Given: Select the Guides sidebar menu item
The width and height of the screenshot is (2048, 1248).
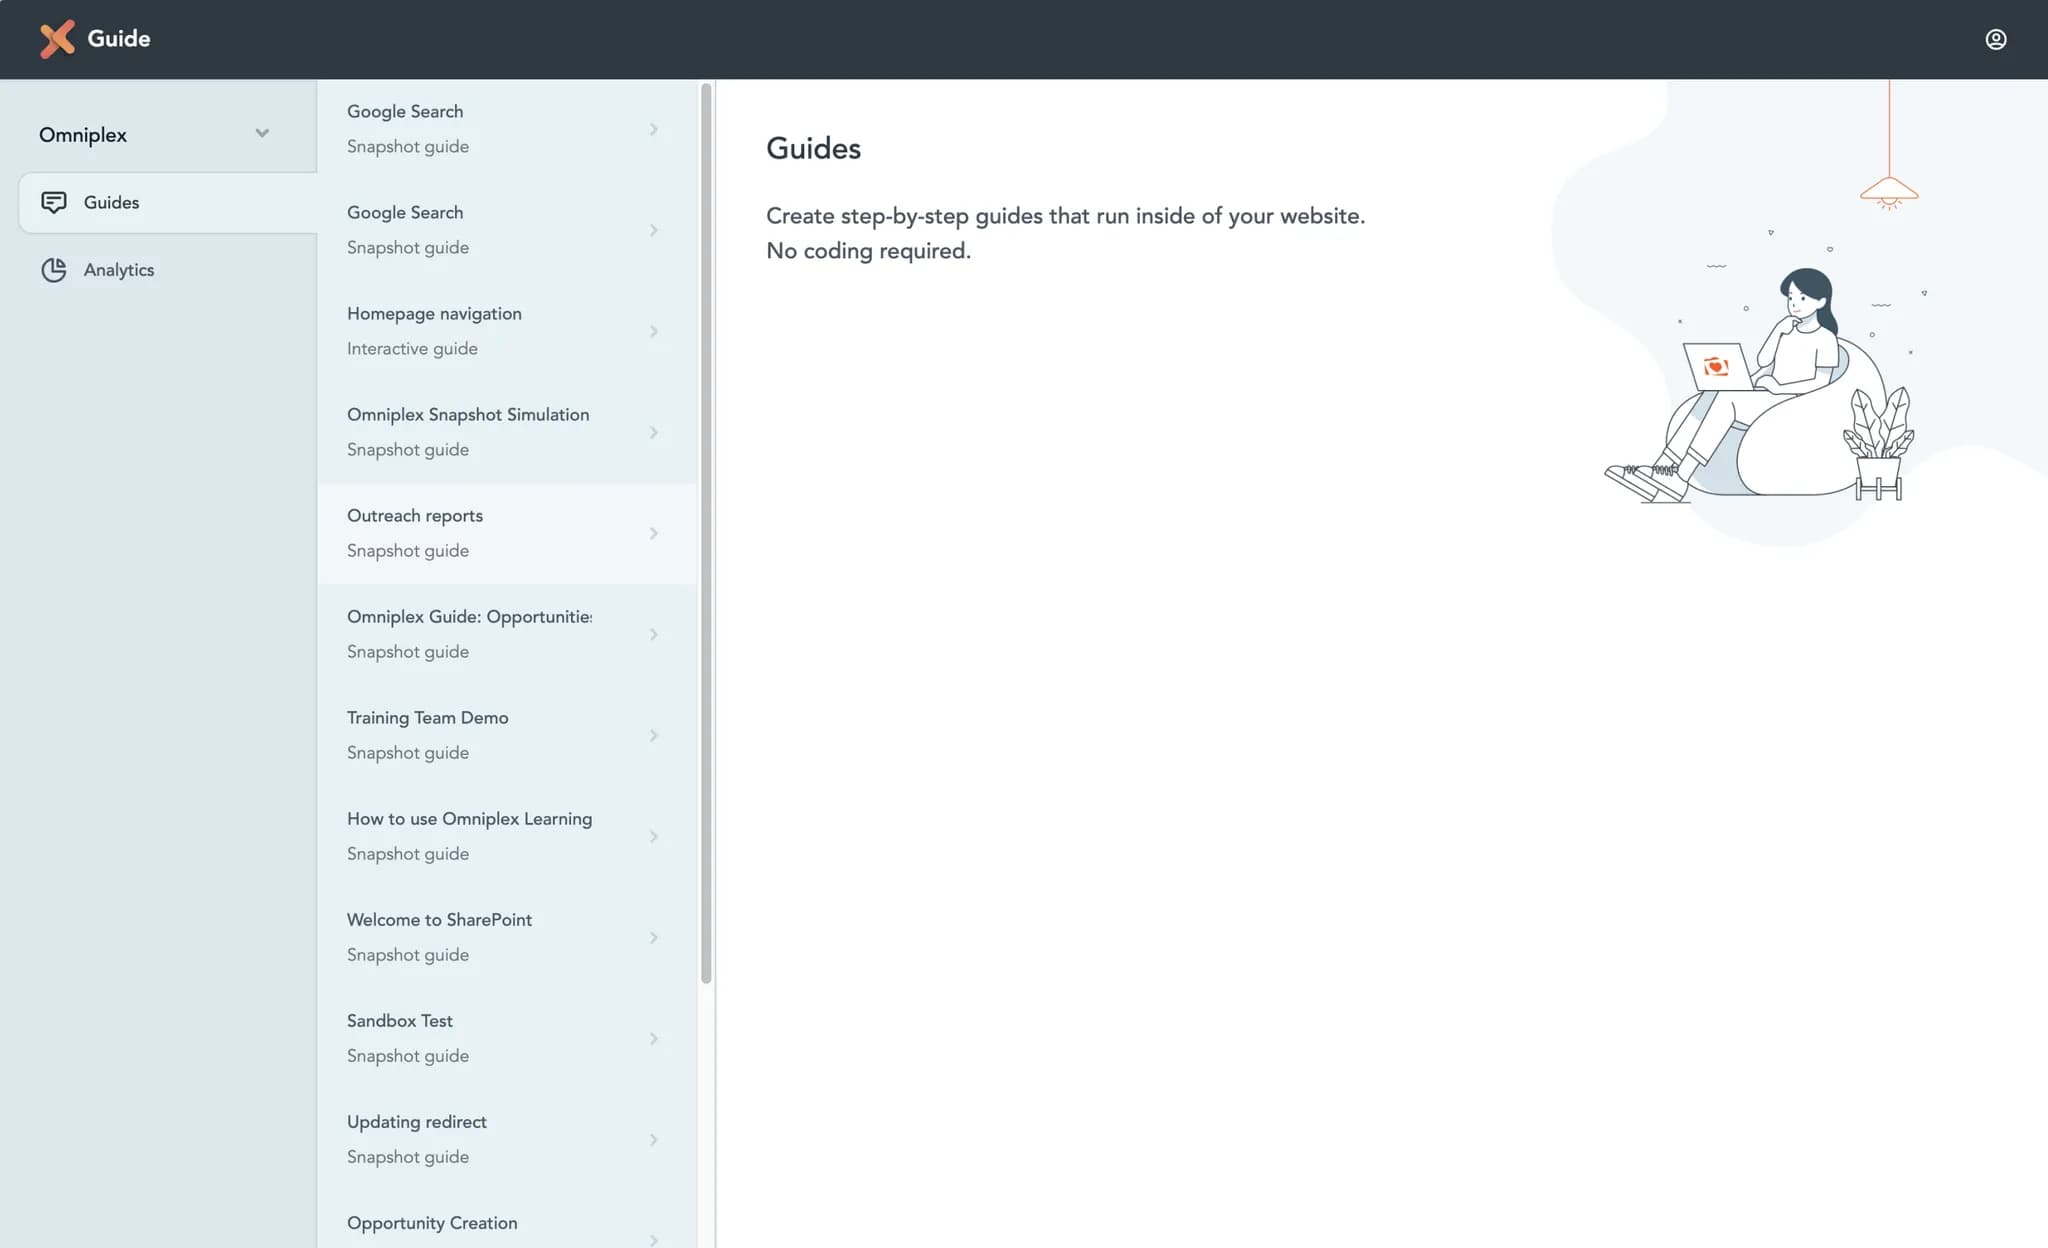Looking at the screenshot, I should [168, 203].
